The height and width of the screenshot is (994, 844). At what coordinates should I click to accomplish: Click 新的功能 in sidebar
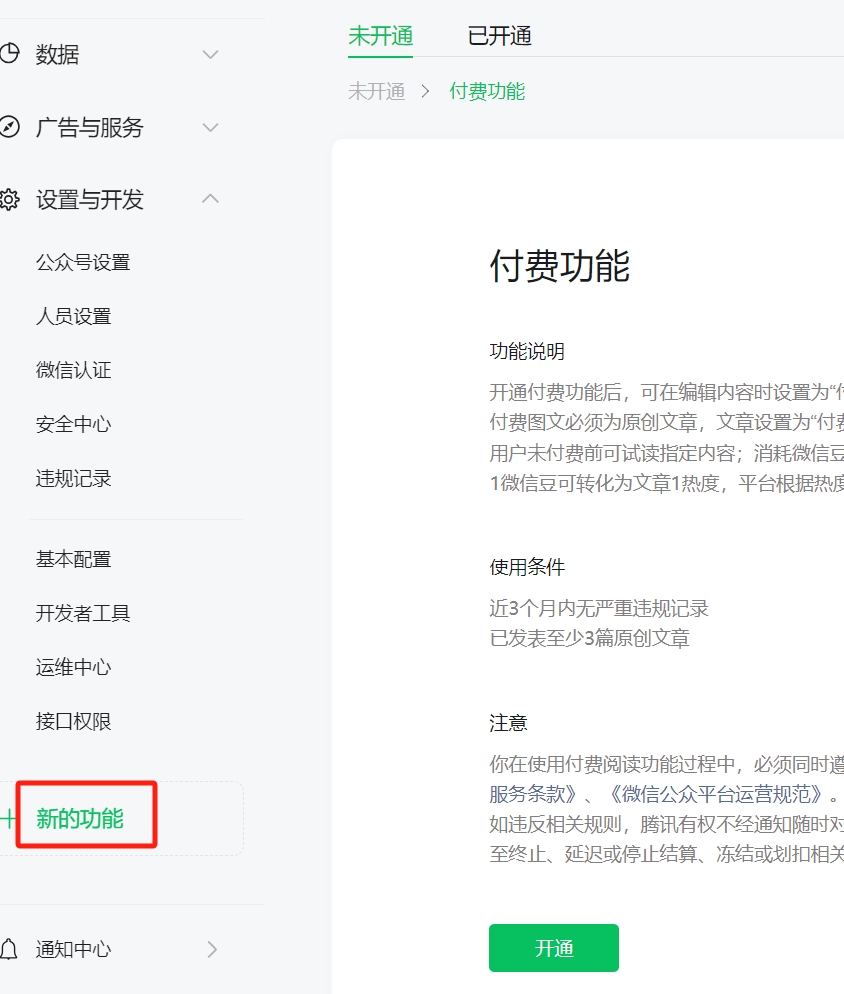point(80,819)
